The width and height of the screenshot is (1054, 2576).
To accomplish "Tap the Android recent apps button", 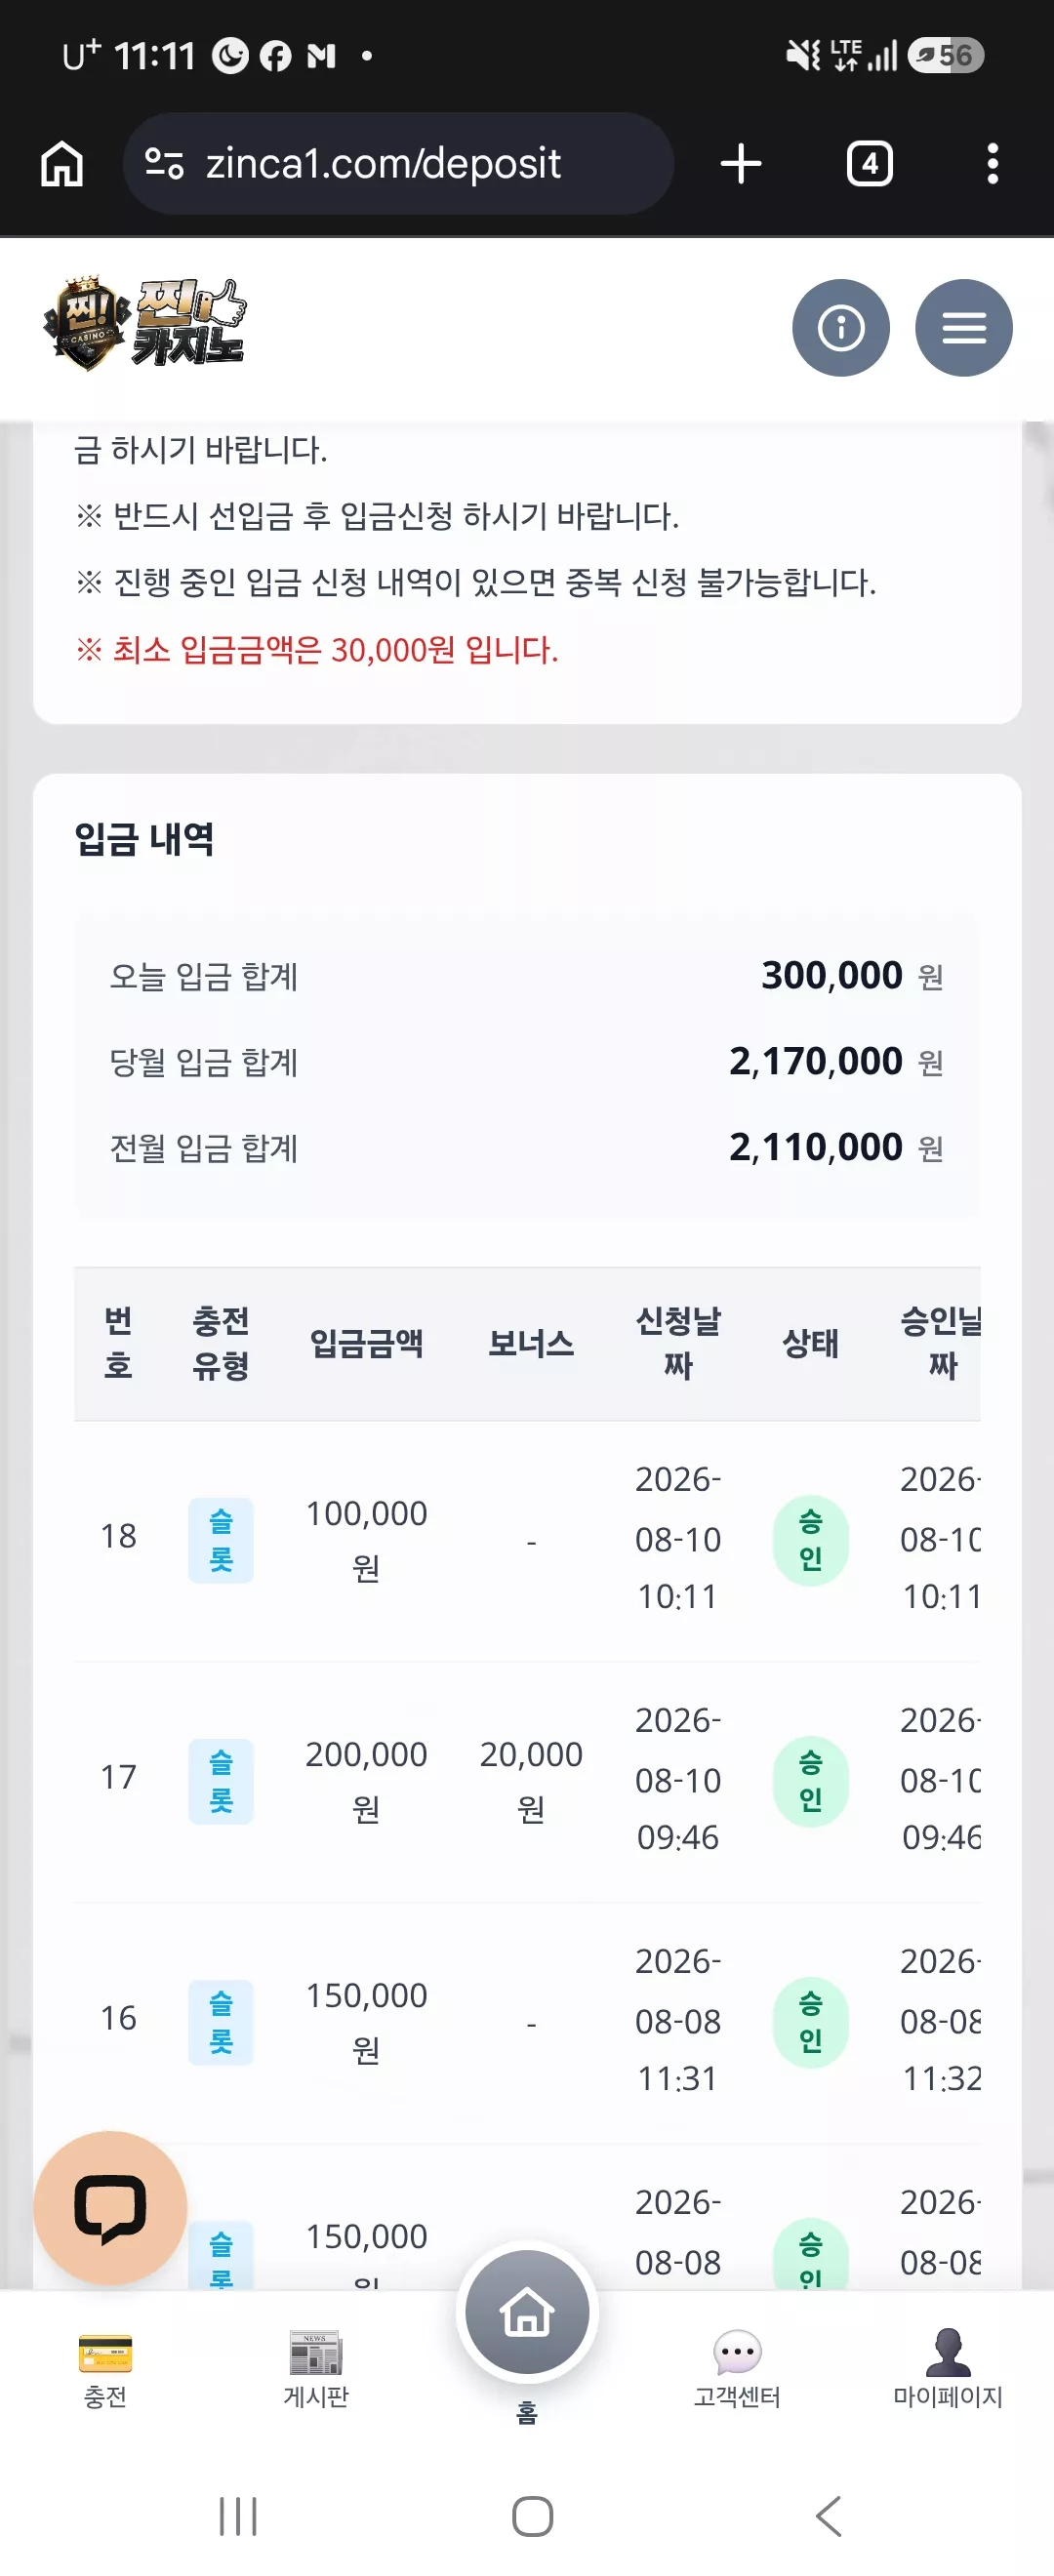I will (x=238, y=2516).
